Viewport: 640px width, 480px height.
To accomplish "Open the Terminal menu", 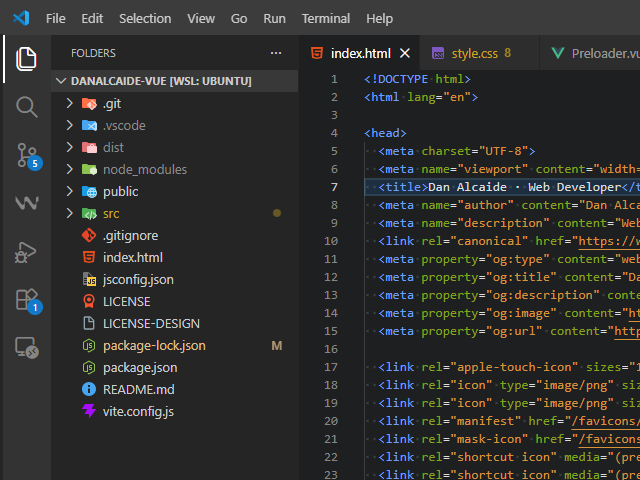I will click(x=326, y=18).
